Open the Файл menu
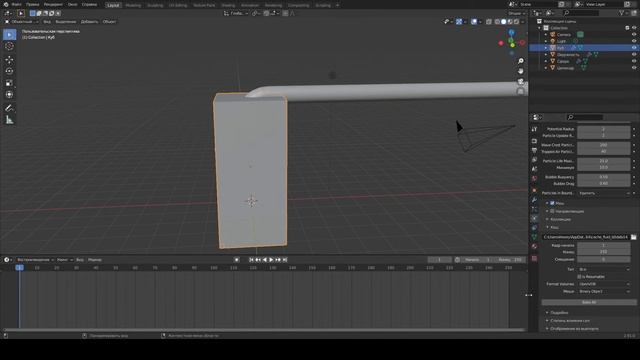The width and height of the screenshot is (640, 360). coord(16,4)
